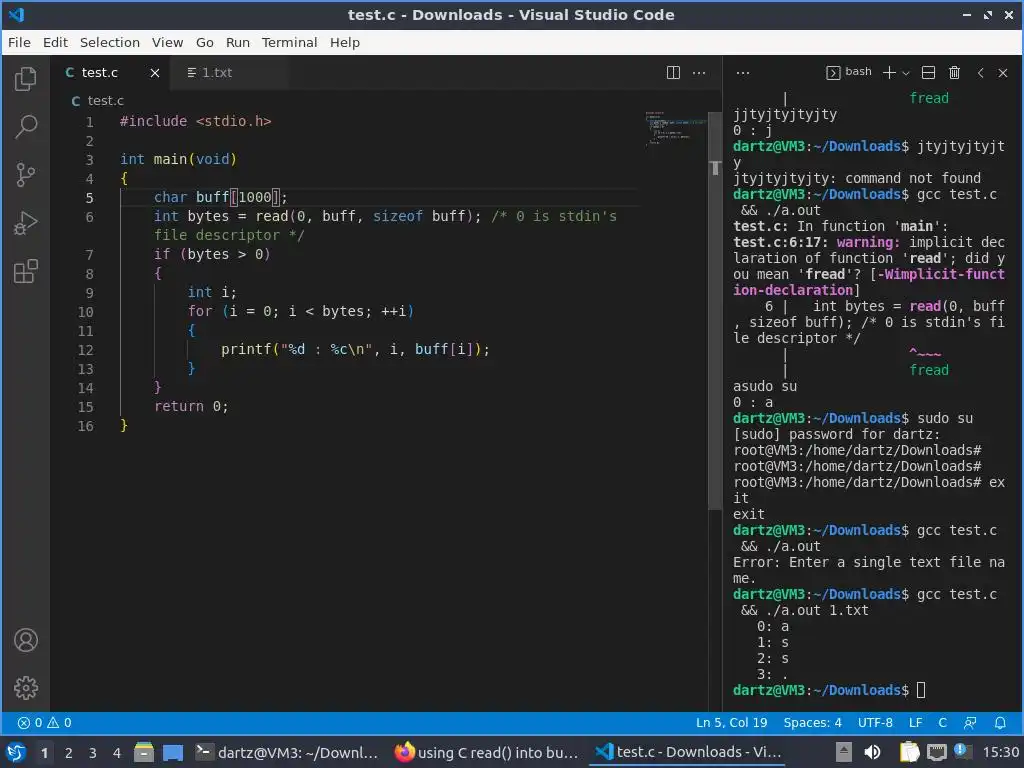Go to line via Ln 5, Col 19
This screenshot has width=1024, height=768.
(x=731, y=722)
